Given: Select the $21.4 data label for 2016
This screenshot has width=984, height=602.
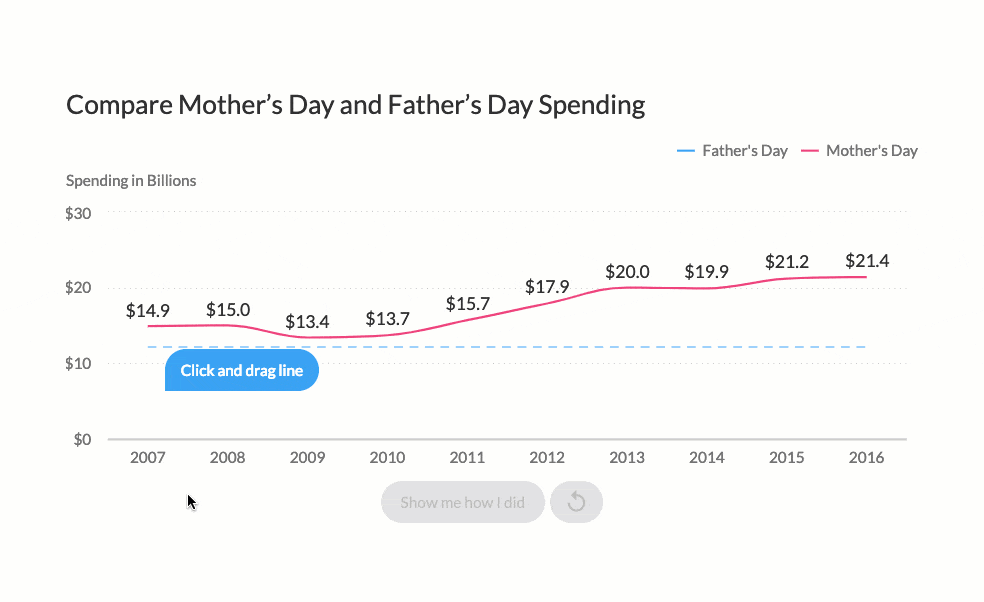Looking at the screenshot, I should tap(867, 261).
